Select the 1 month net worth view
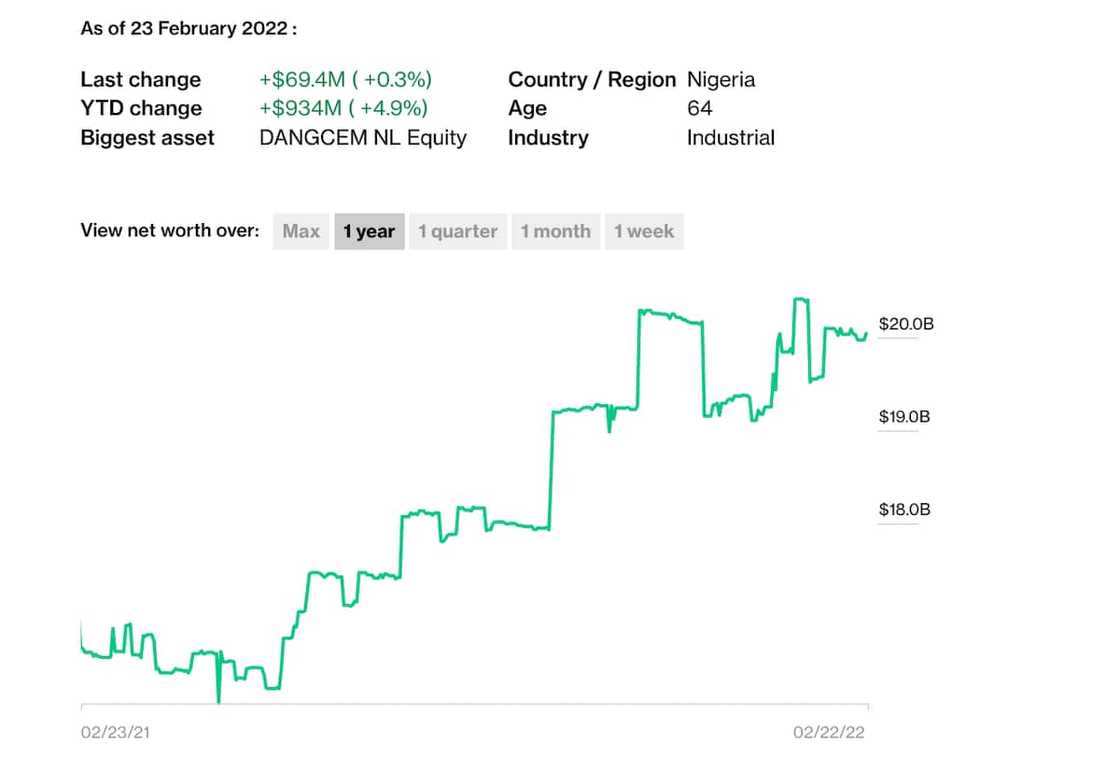Viewport: 1120px width, 784px height. coord(556,231)
